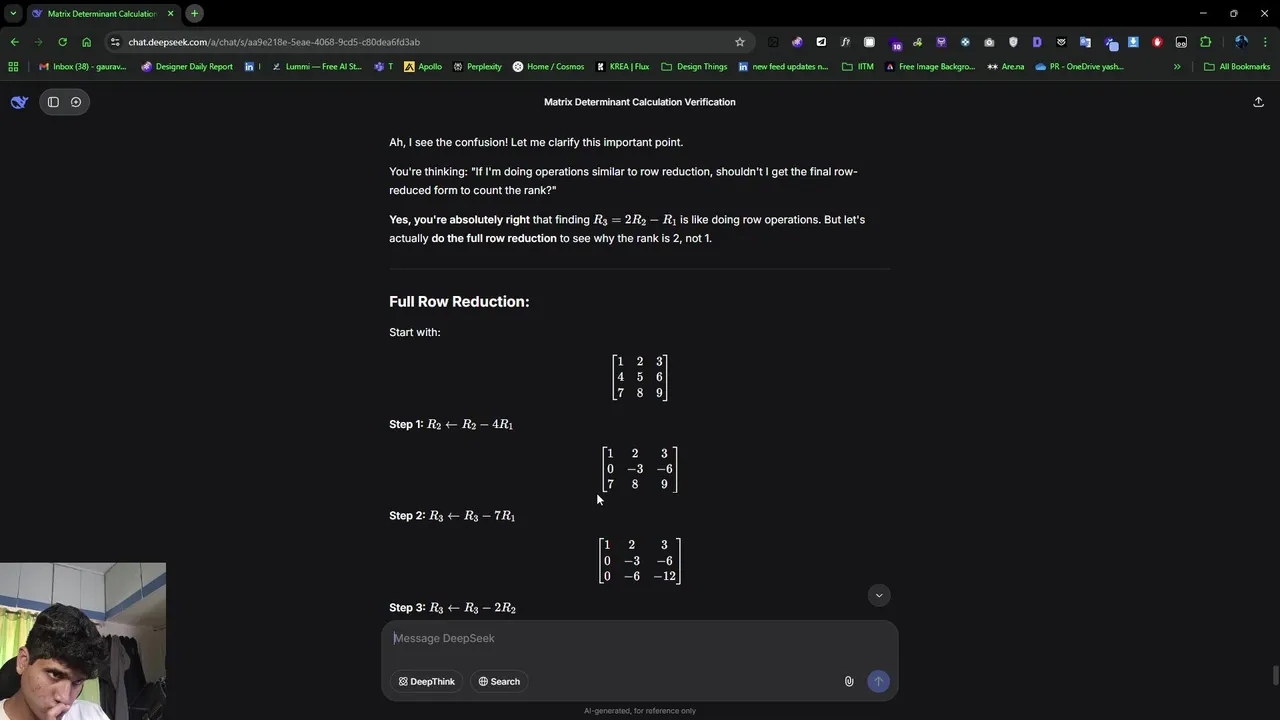
Task: Open the Chrome extensions puzzle icon
Action: click(1205, 42)
